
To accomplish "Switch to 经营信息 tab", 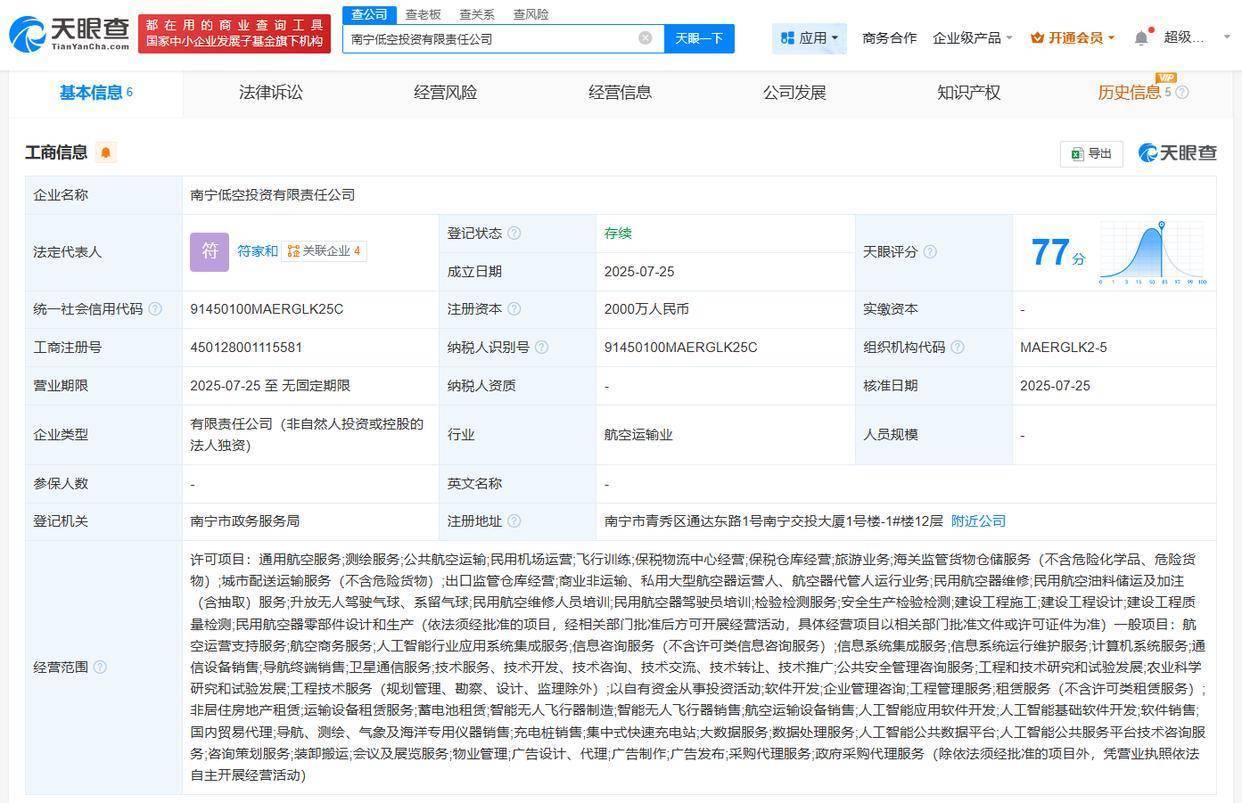I will 620,92.
